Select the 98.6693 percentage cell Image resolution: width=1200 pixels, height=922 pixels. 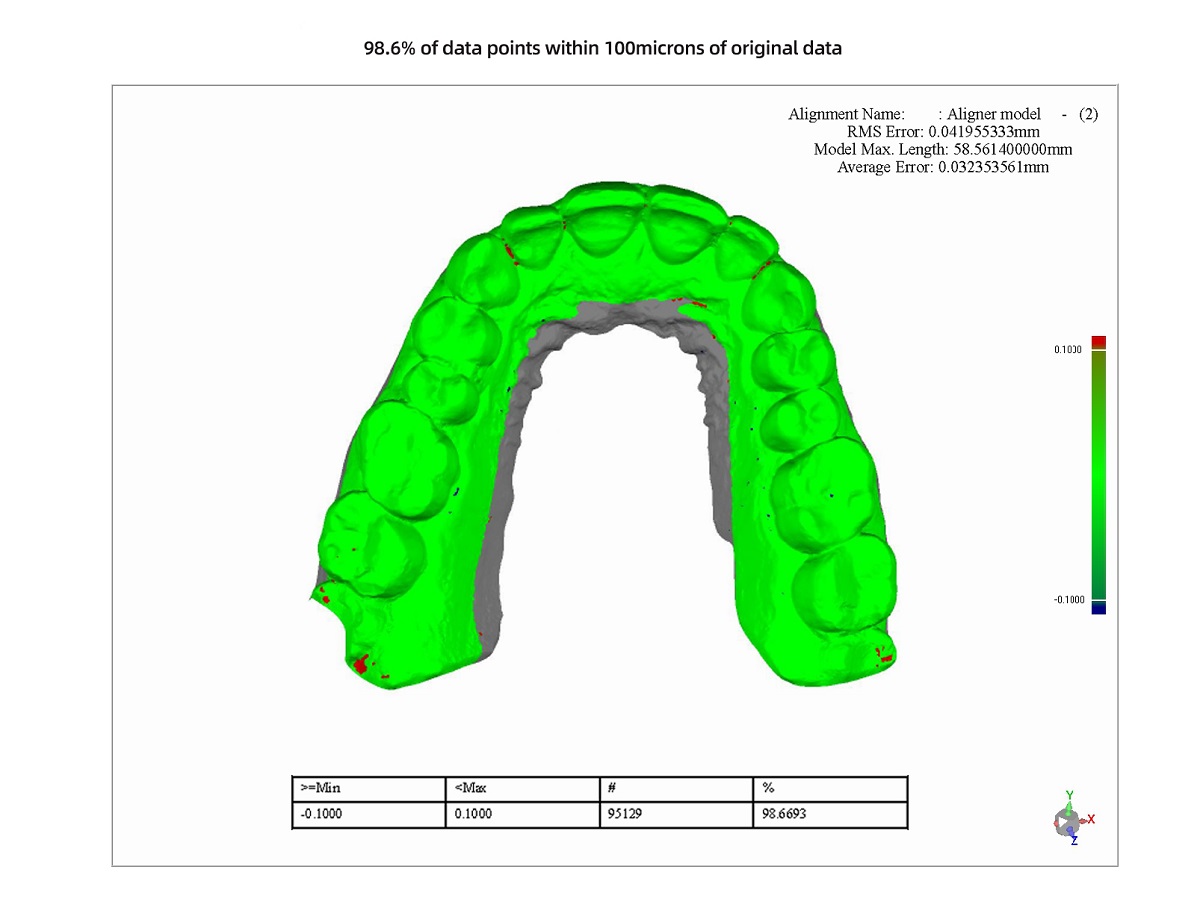click(x=784, y=814)
